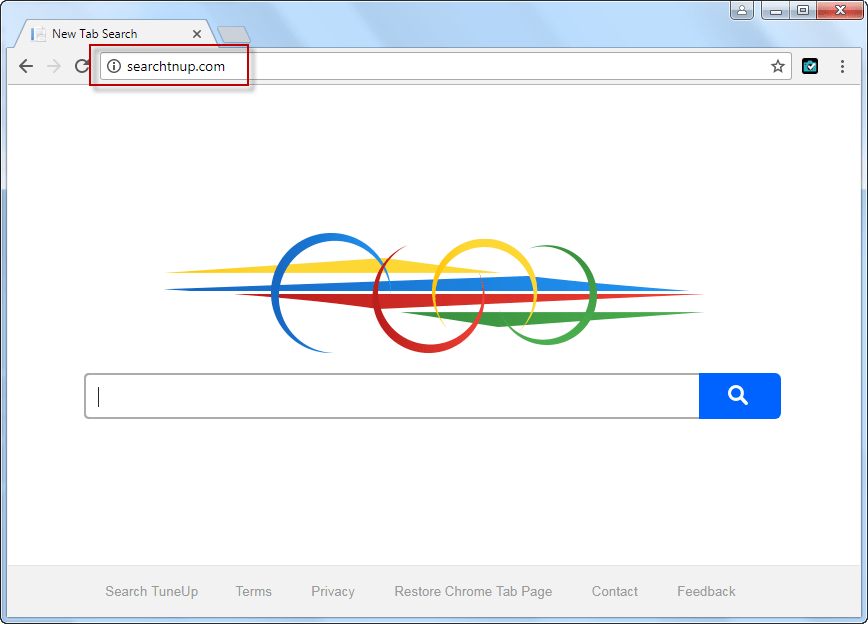Open the Terms footer link
This screenshot has width=868, height=624.
click(x=254, y=591)
